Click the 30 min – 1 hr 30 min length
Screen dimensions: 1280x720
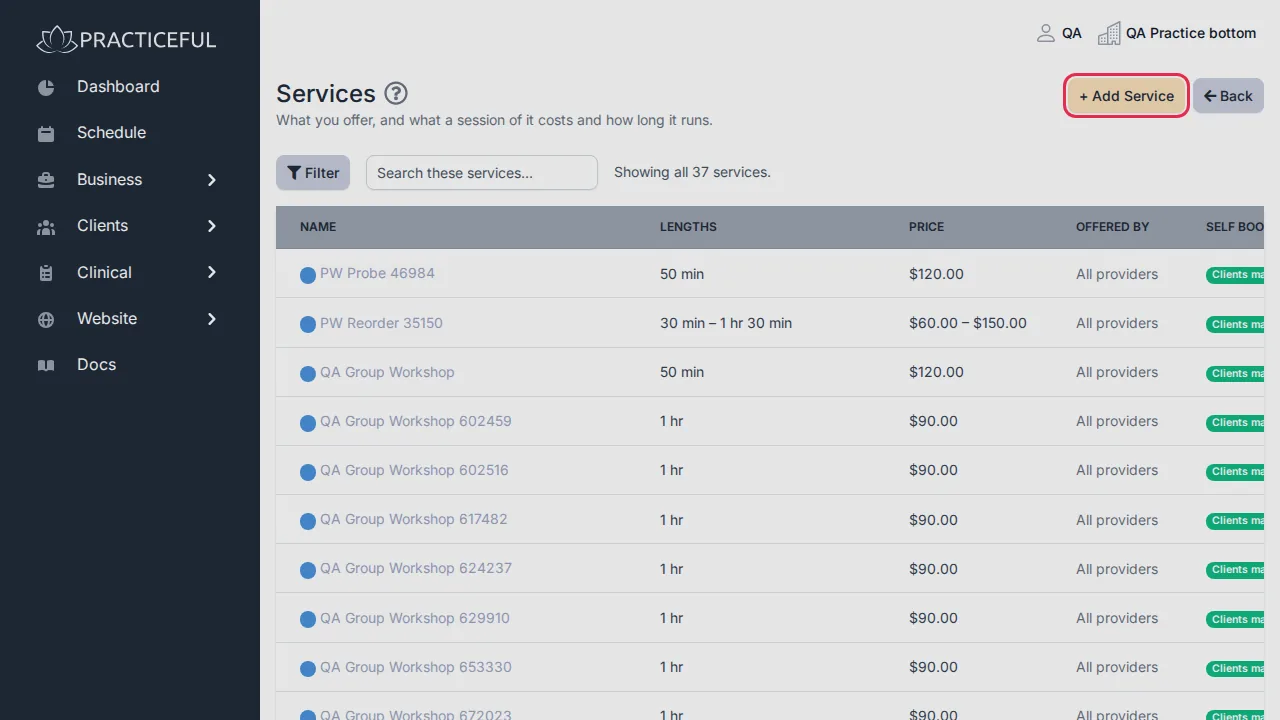click(726, 323)
